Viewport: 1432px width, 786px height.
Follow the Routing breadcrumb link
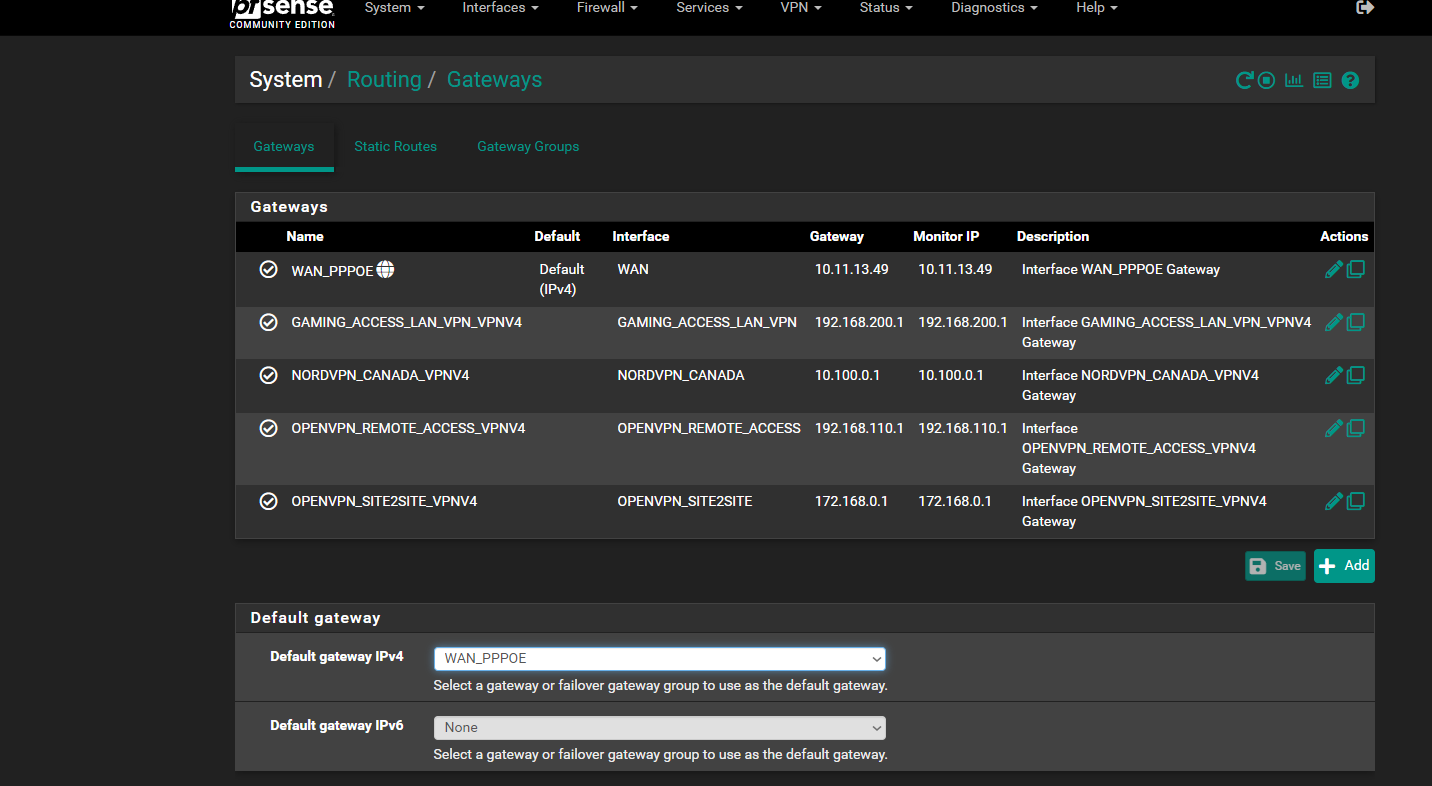pos(384,80)
